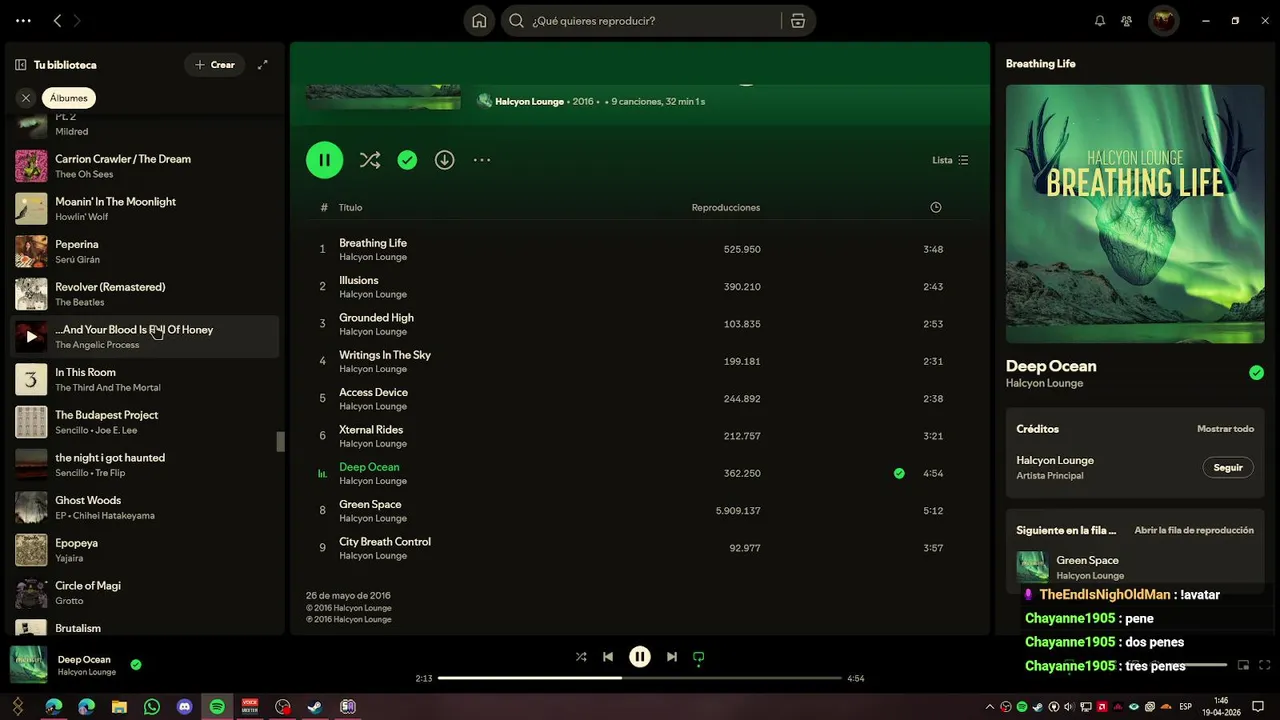
Task: Toggle saved check in now-playing bar
Action: 136,664
